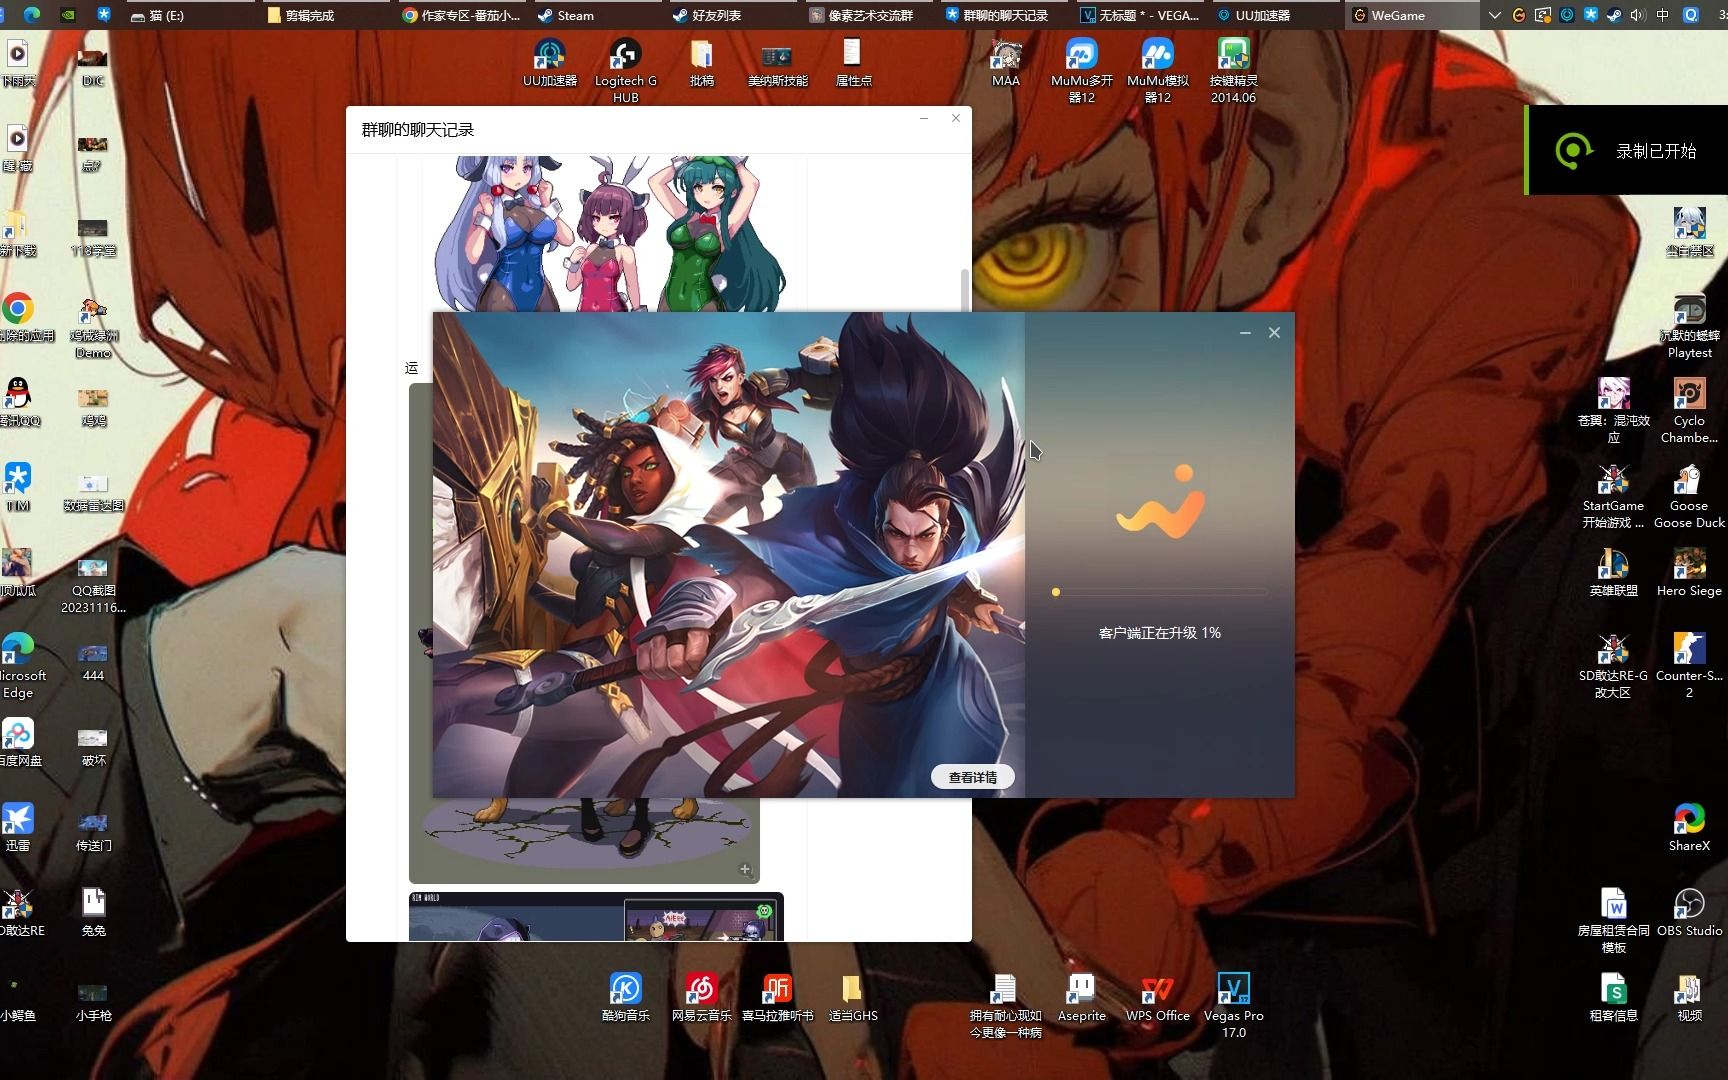Screen dimensions: 1728x1080
Task: Open OBS Studio desktop icon
Action: 1689,908
